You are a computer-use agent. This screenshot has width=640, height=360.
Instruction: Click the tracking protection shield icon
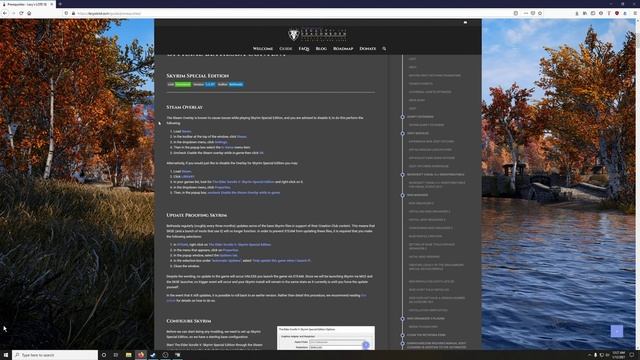pos(67,13)
